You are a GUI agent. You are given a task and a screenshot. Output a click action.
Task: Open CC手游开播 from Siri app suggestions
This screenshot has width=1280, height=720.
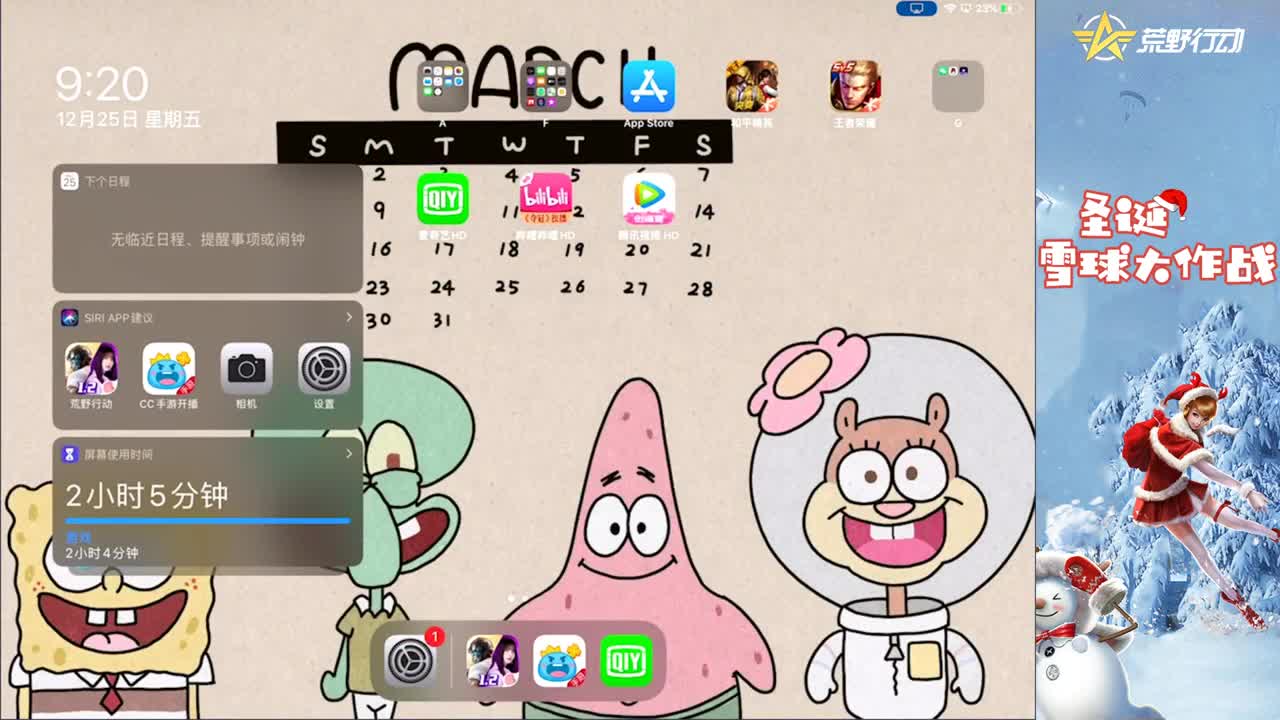click(168, 369)
